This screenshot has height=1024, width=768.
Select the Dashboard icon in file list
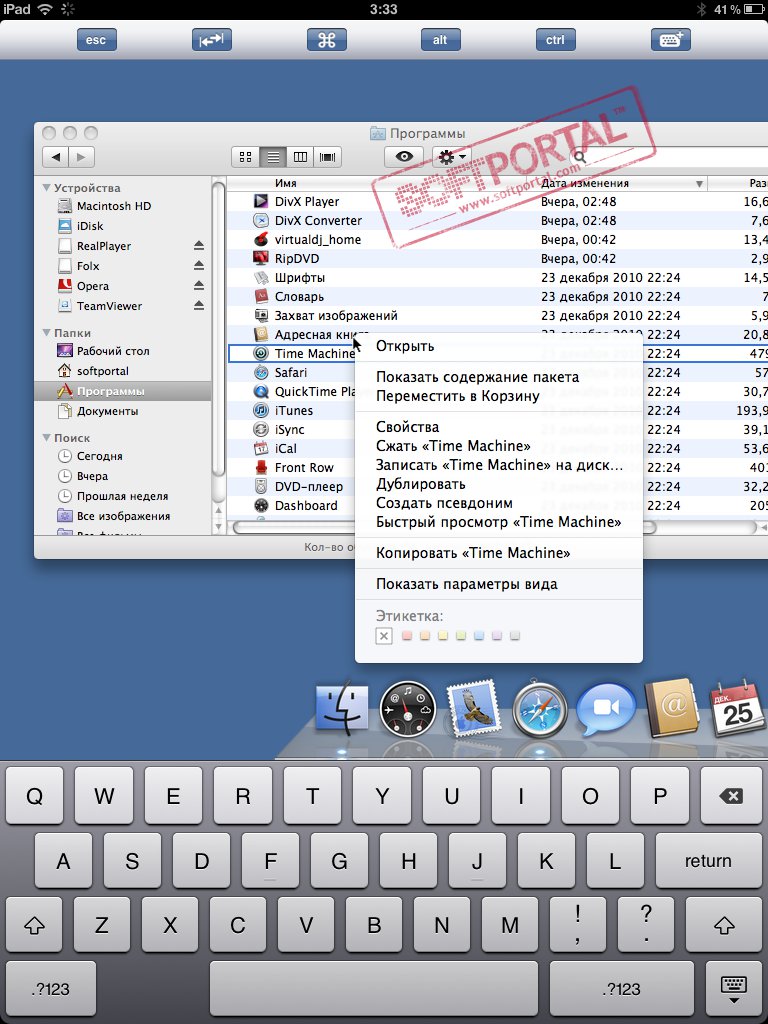(261, 505)
